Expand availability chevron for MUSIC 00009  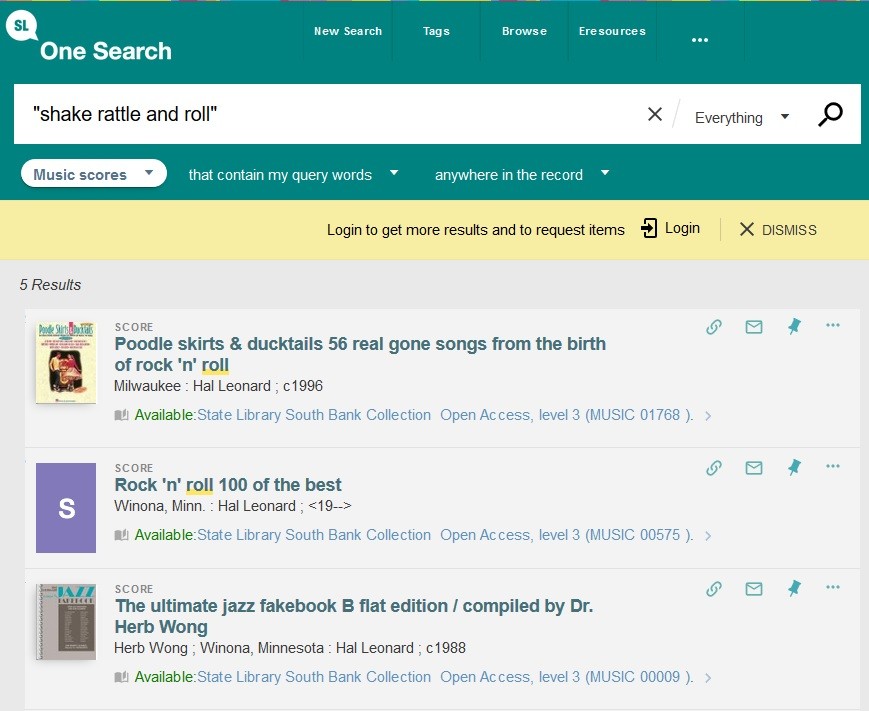[x=708, y=678]
